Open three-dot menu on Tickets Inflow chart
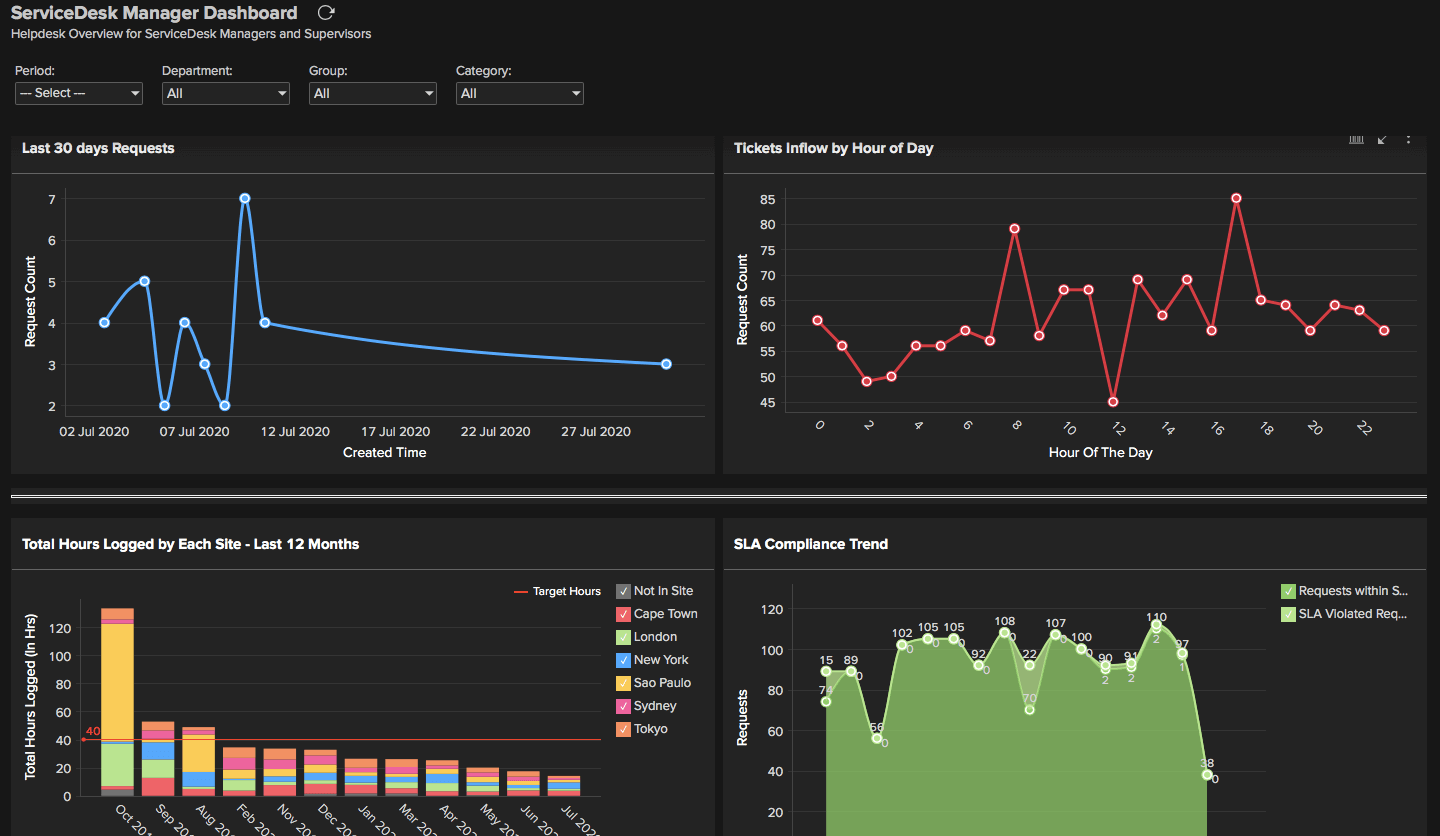The image size is (1440, 836). tap(1408, 139)
